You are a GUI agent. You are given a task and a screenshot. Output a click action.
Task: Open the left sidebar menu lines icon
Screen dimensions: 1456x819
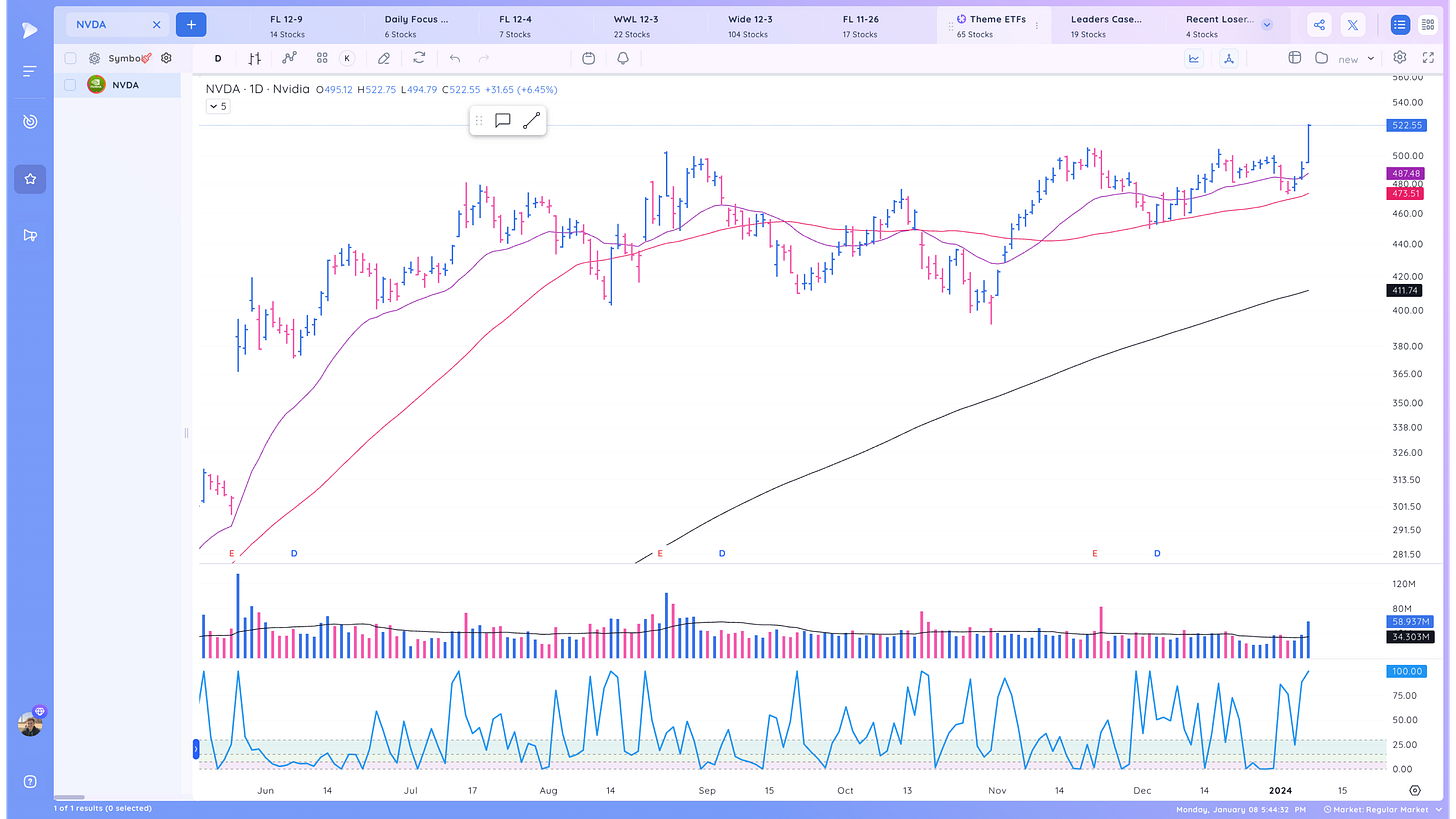click(29, 71)
